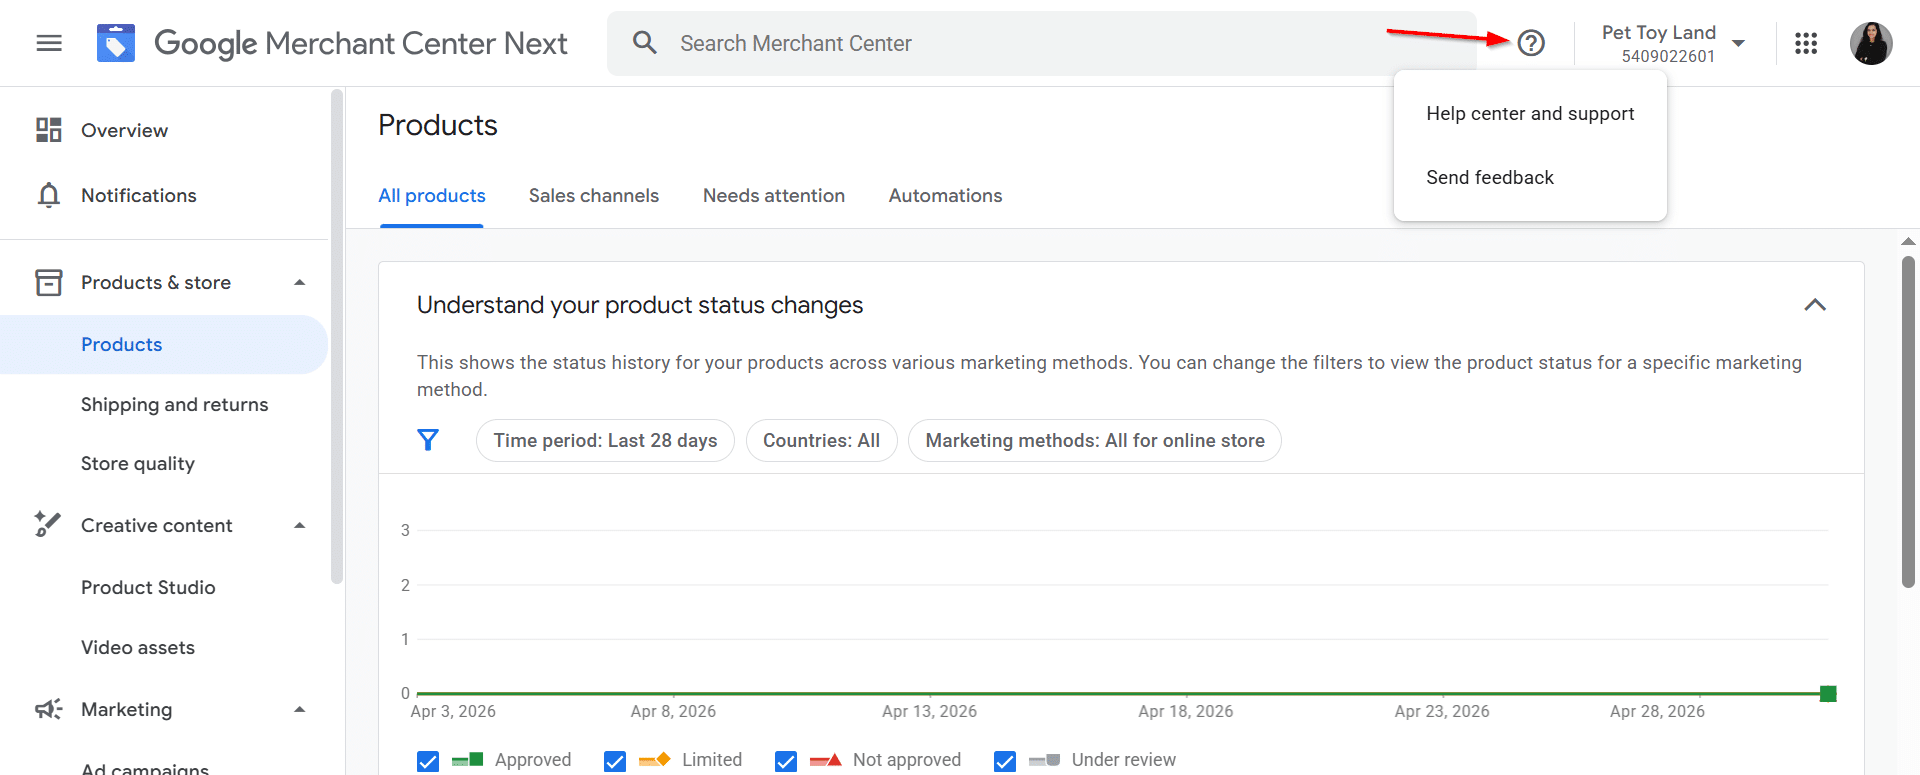Screen dimensions: 1920x775
Task: Click the blue filter funnel icon
Action: [x=428, y=440]
